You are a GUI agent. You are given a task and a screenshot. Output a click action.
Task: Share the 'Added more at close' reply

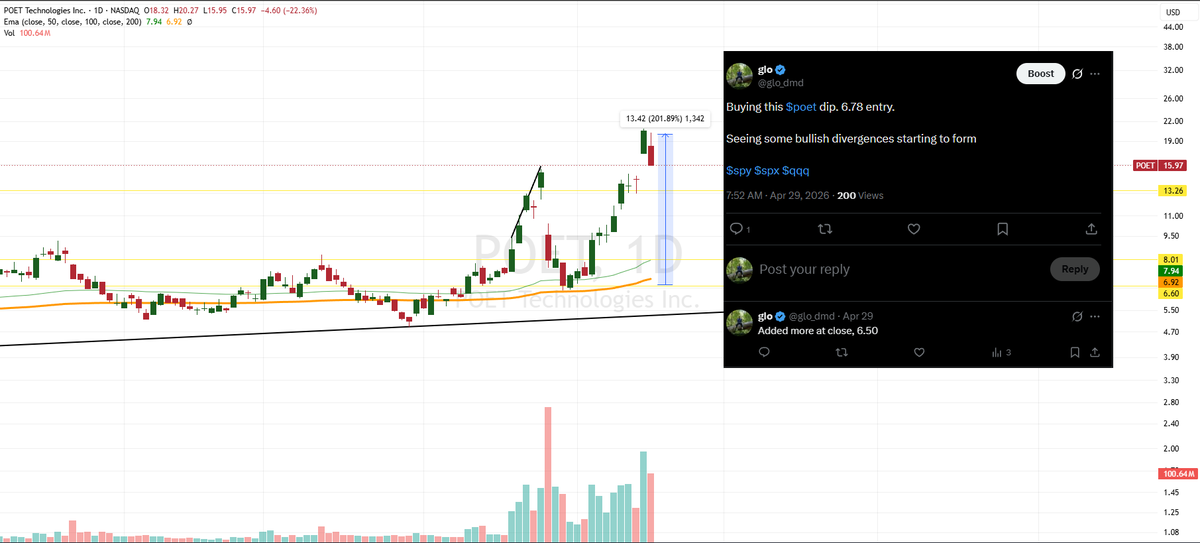[x=1095, y=352]
